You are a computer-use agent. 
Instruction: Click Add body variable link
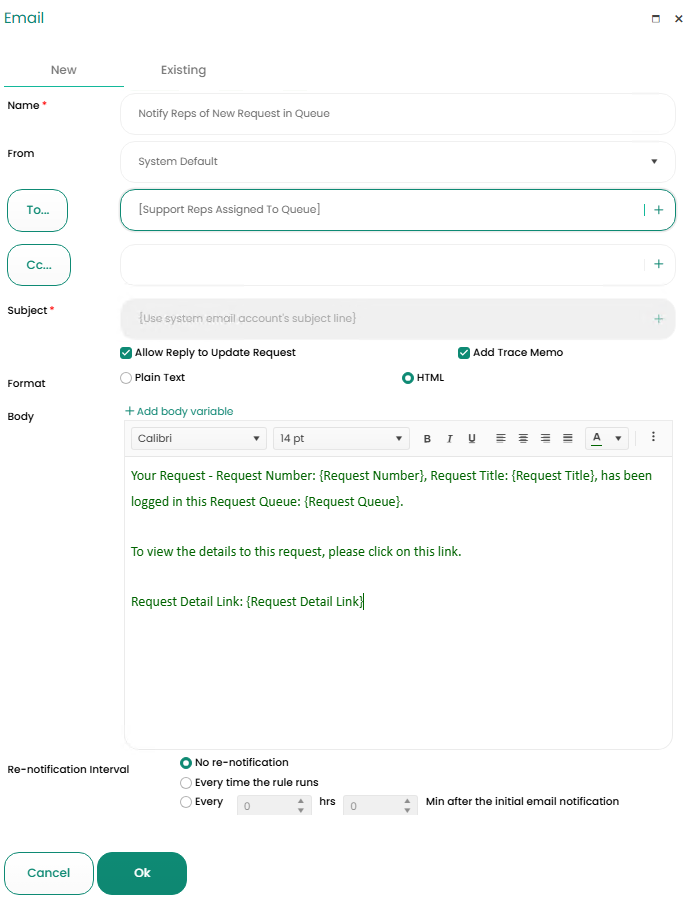pyautogui.click(x=179, y=411)
